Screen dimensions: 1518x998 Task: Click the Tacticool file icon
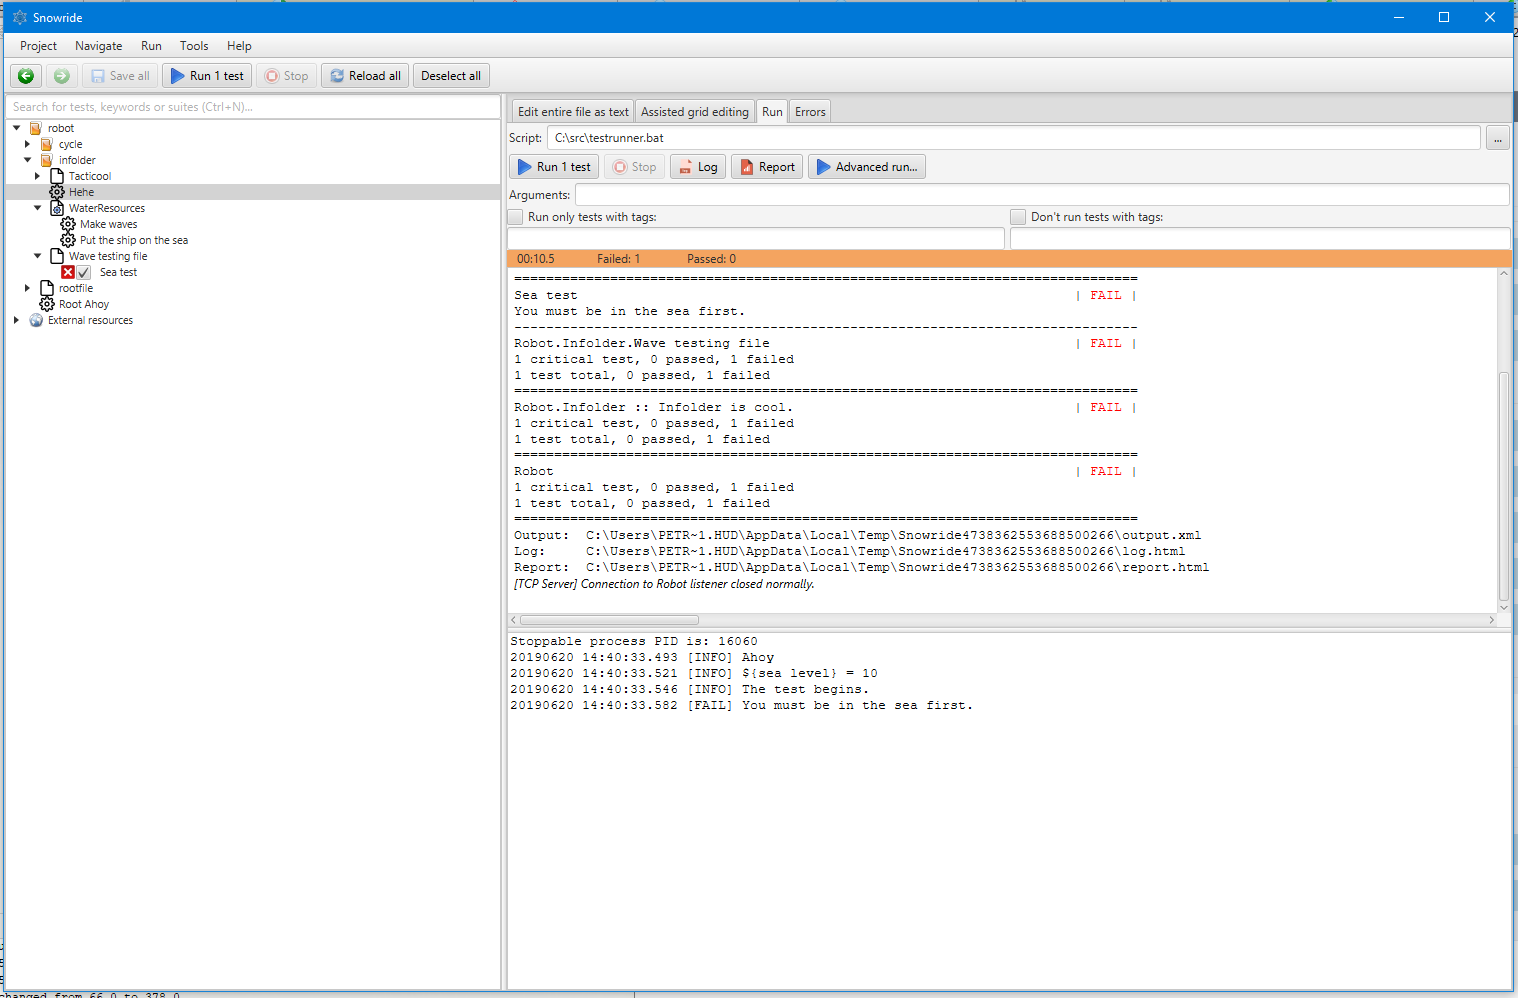(57, 176)
